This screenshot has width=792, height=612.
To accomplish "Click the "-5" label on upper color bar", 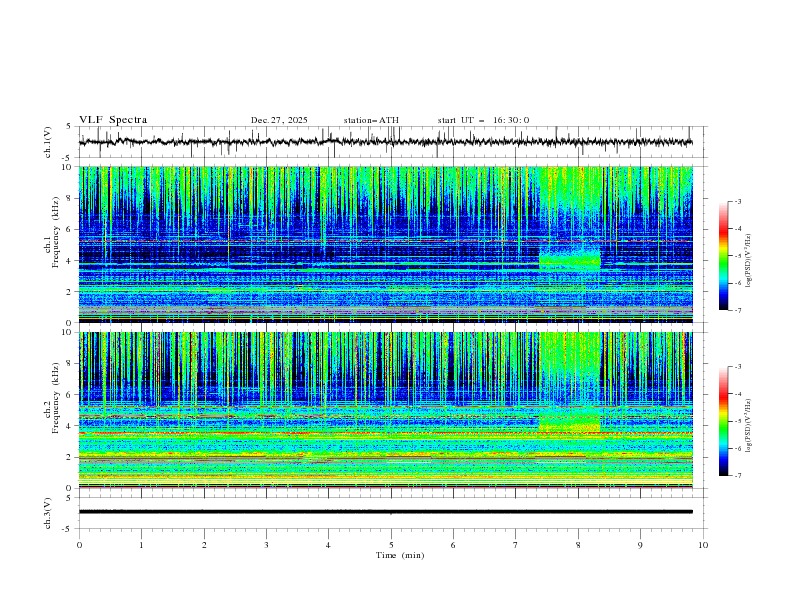I will click(x=737, y=256).
